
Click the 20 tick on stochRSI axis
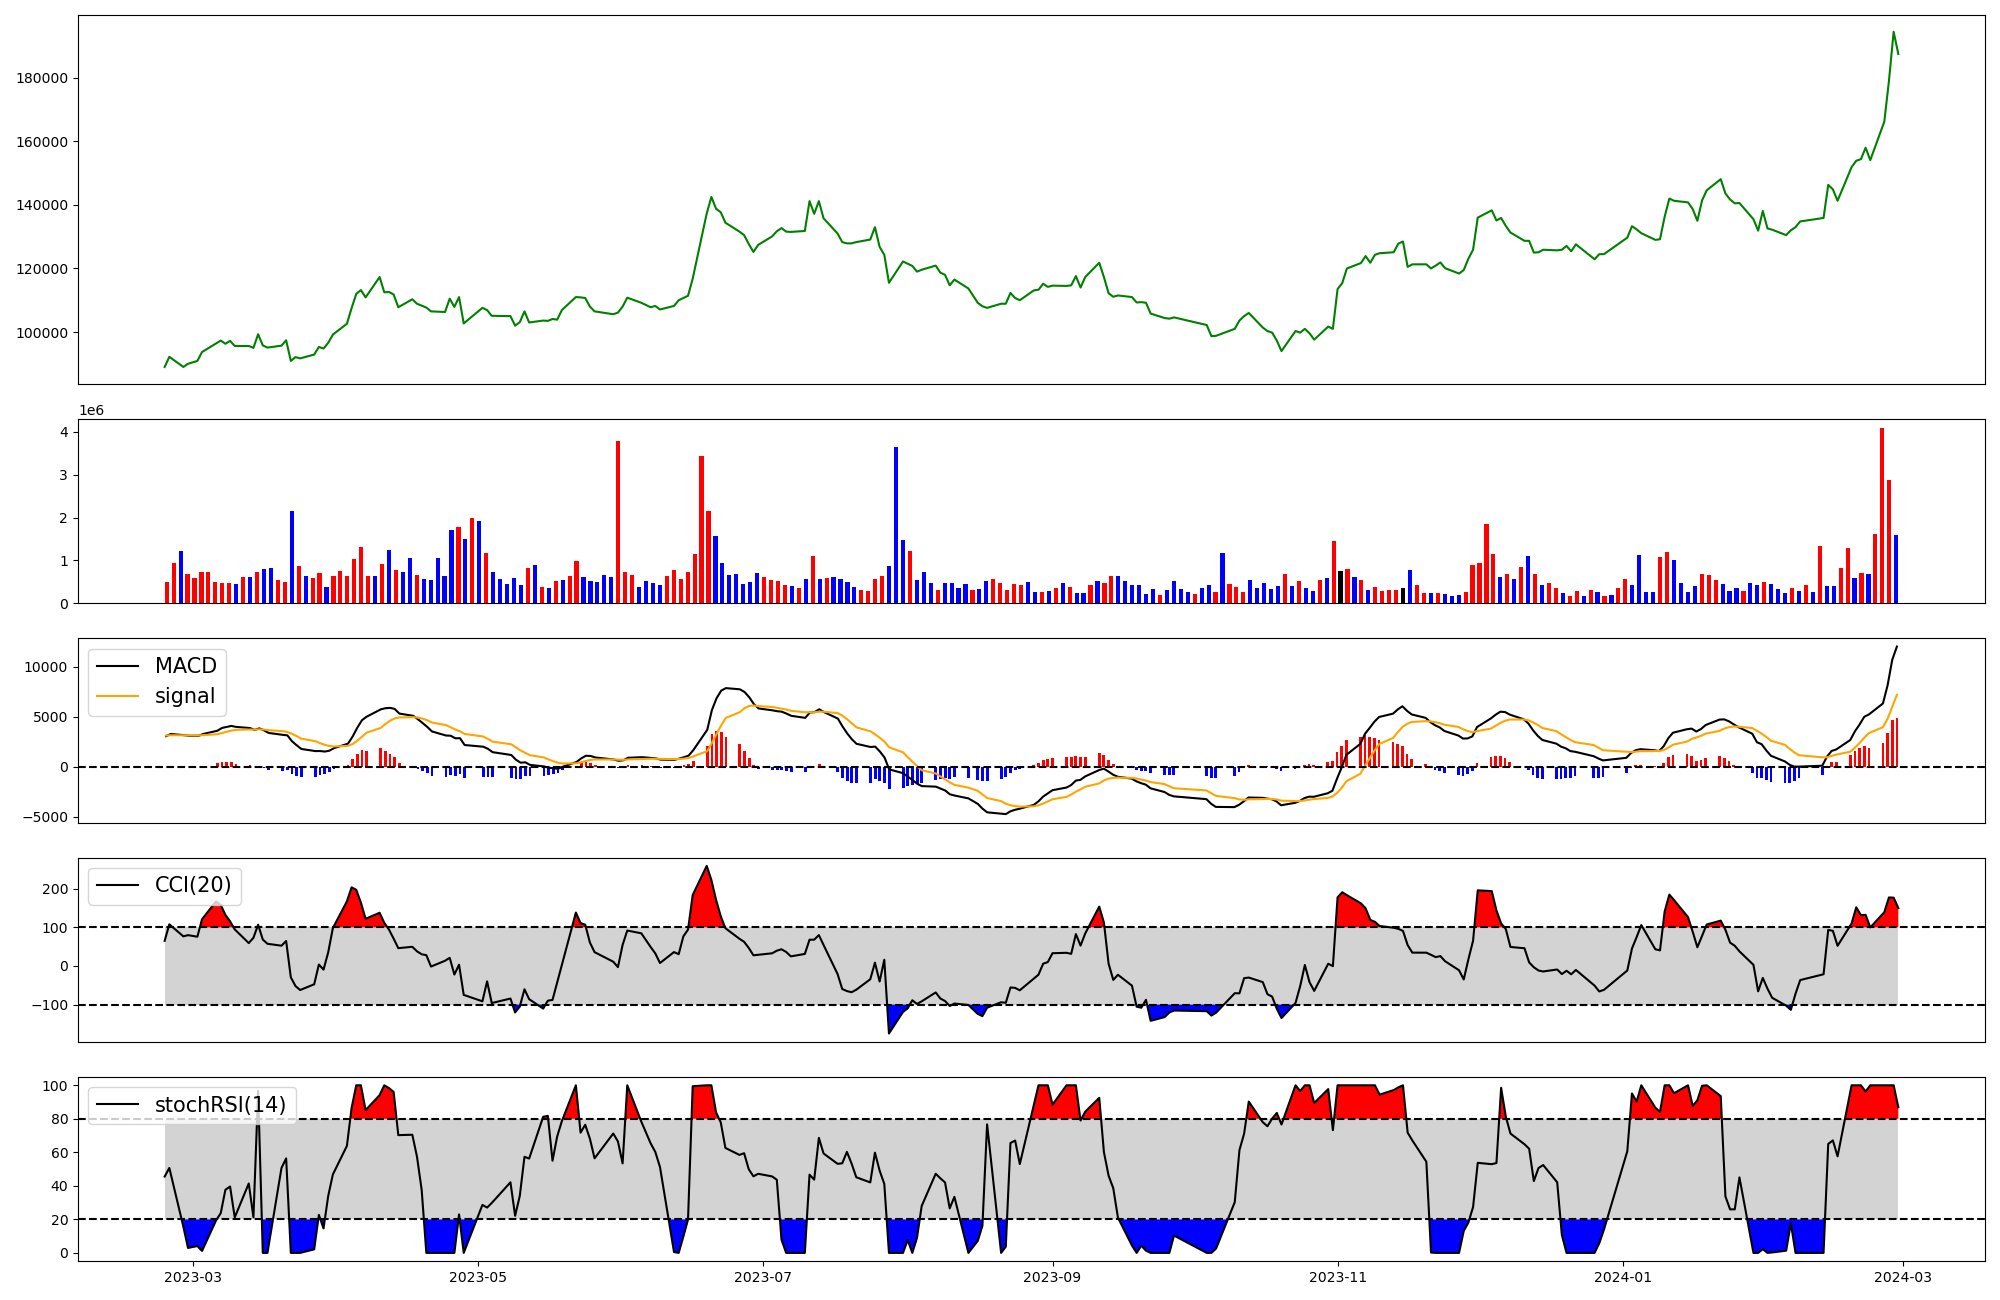coord(60,1220)
